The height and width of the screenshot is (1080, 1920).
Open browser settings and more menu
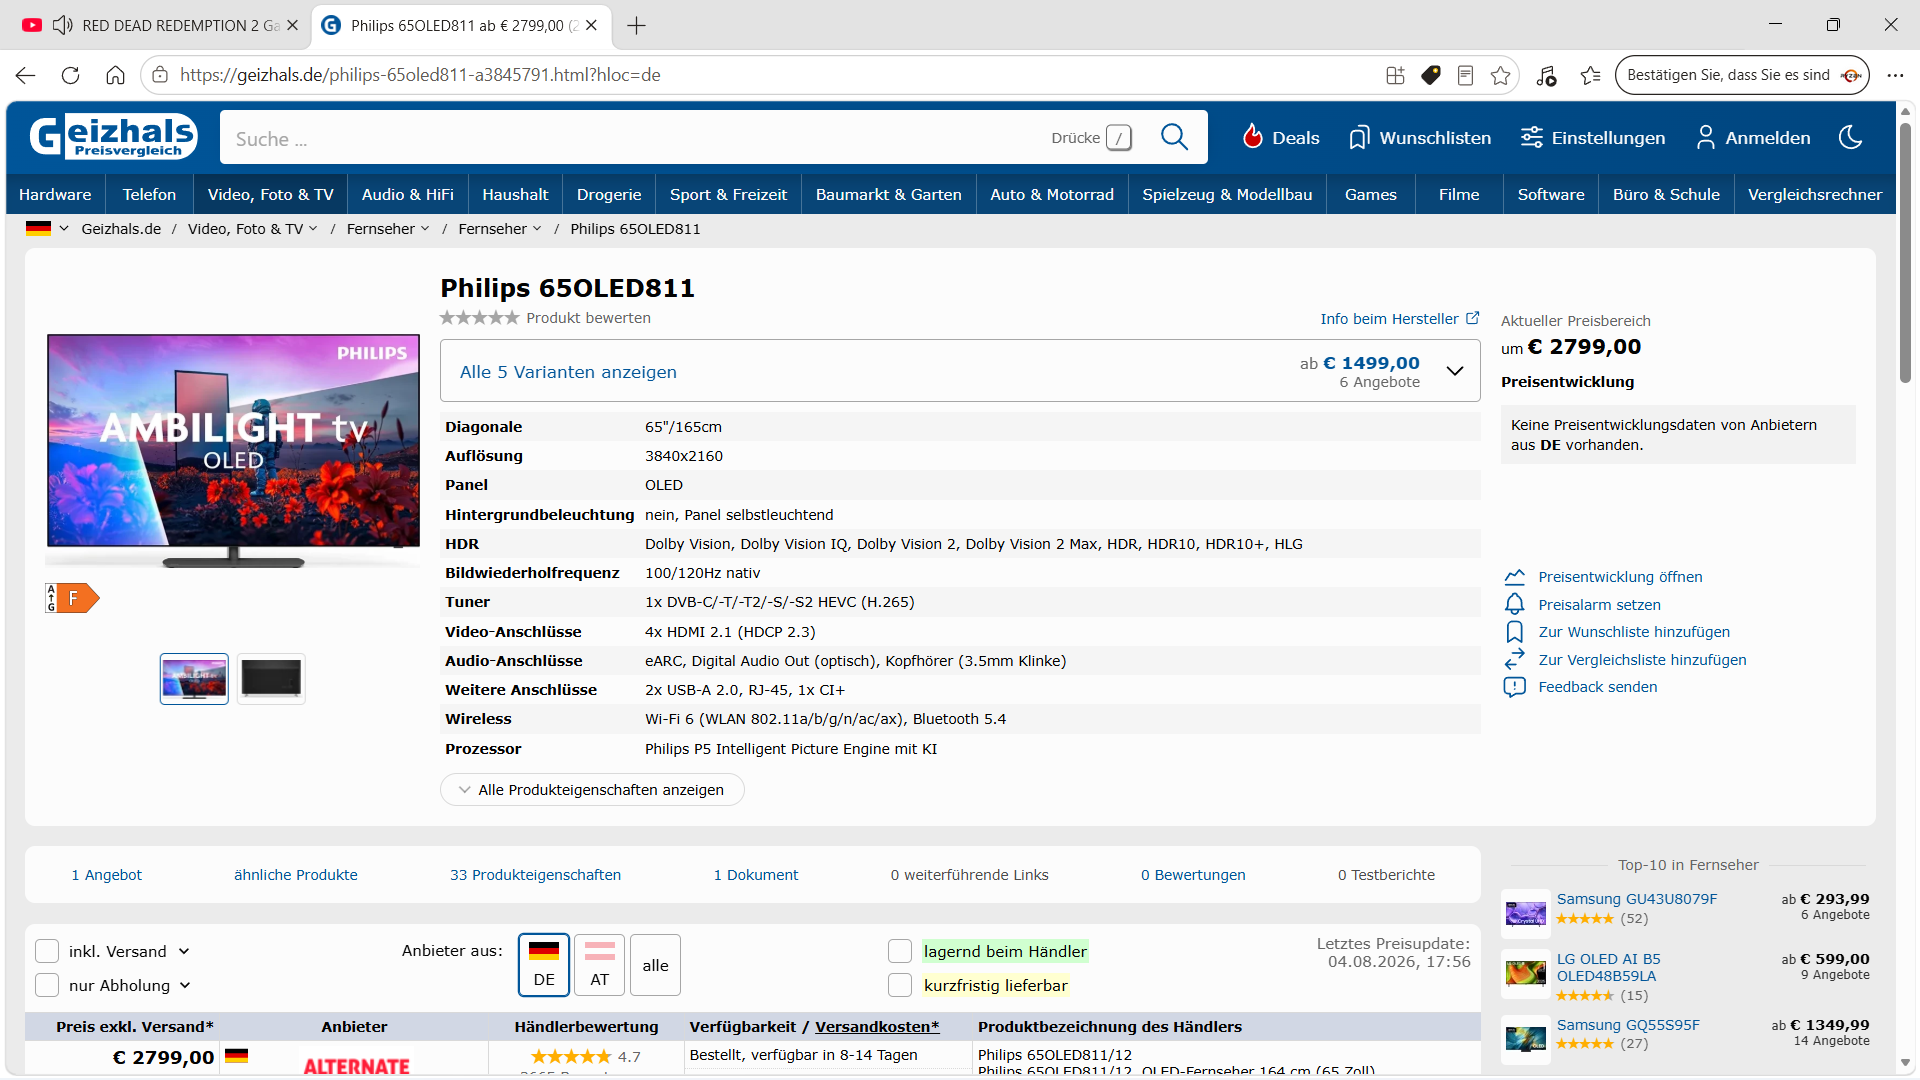[1895, 75]
